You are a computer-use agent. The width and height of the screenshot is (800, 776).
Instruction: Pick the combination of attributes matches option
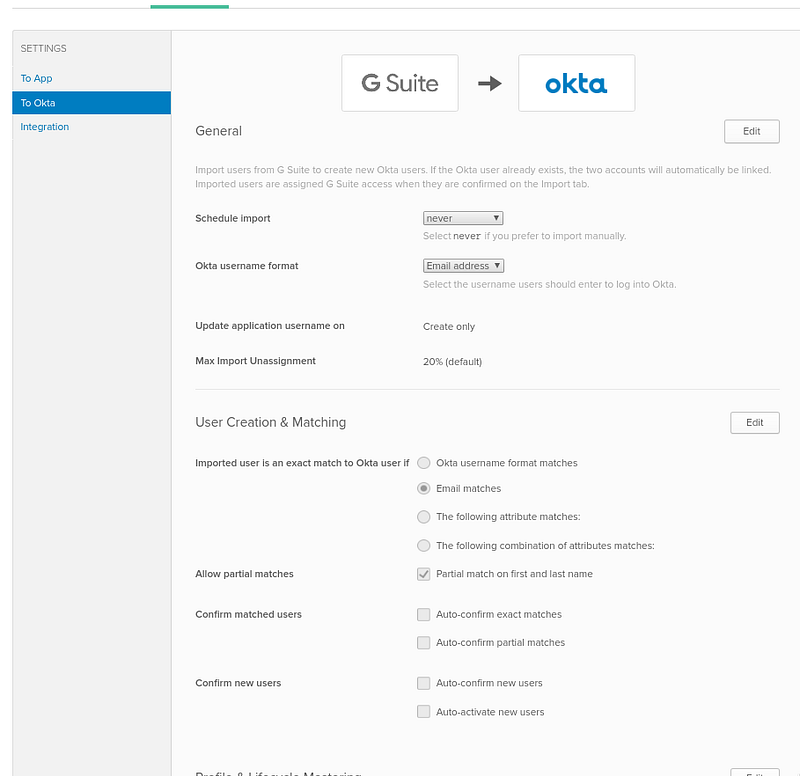click(x=423, y=545)
